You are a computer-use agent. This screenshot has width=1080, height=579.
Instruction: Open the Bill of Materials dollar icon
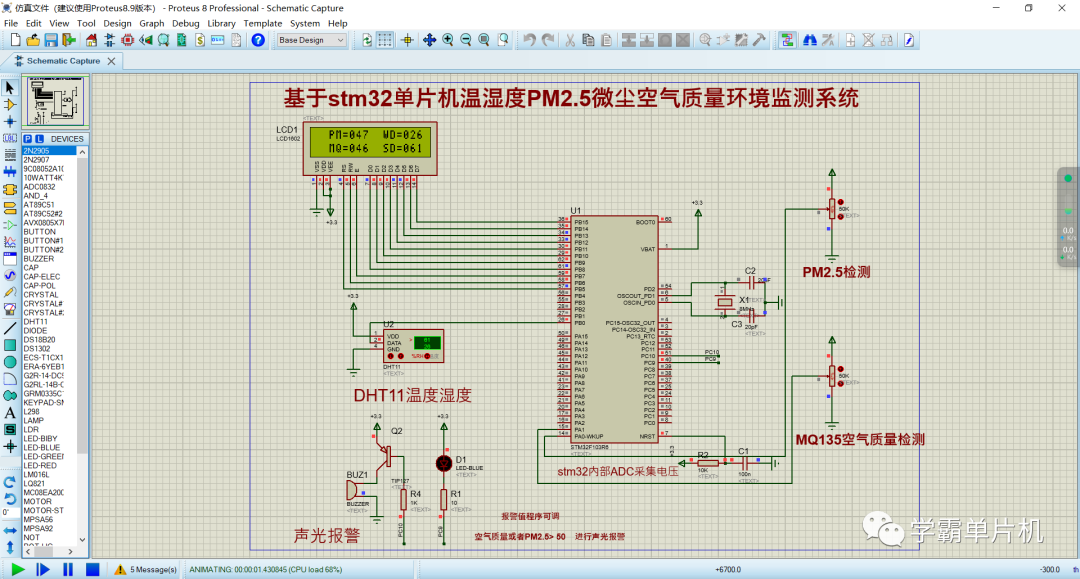(x=200, y=41)
